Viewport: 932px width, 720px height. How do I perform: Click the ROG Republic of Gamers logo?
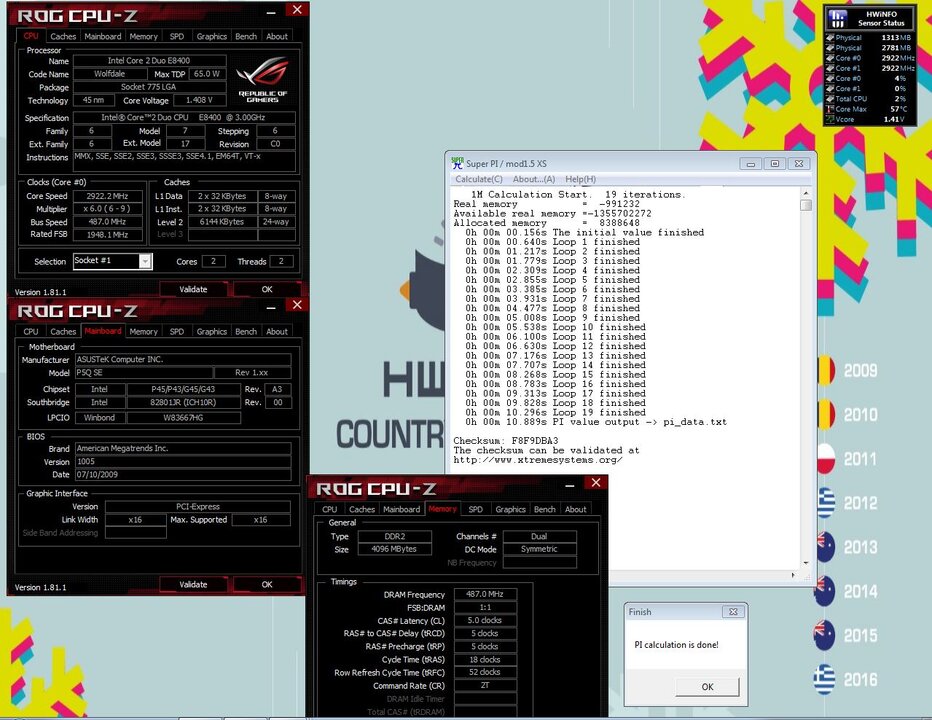pos(262,80)
